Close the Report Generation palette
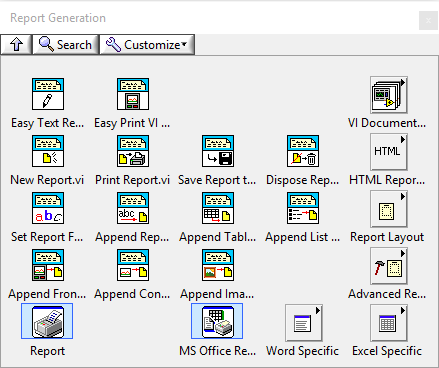This screenshot has width=439, height=368. [428, 20]
